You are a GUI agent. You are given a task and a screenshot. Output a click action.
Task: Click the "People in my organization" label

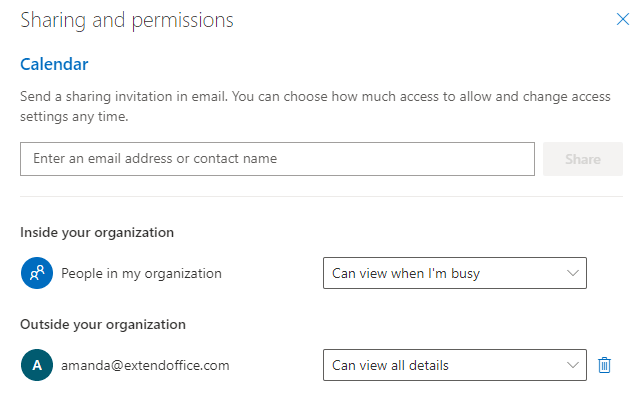pyautogui.click(x=141, y=274)
